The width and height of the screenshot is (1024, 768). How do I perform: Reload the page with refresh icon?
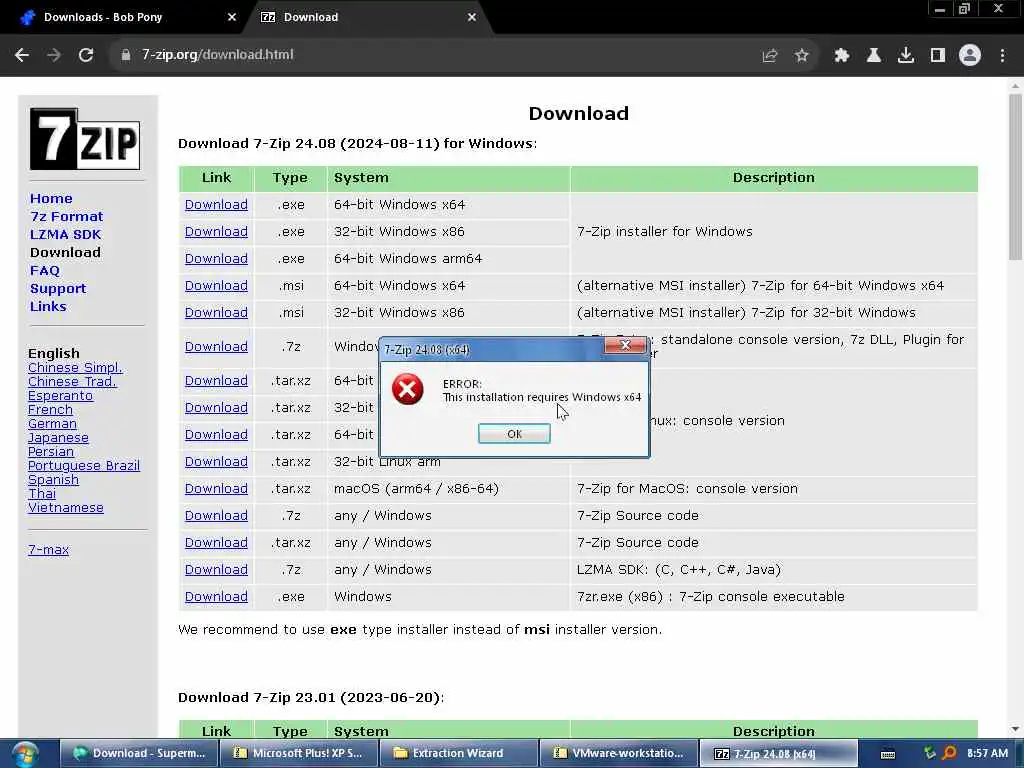86,55
